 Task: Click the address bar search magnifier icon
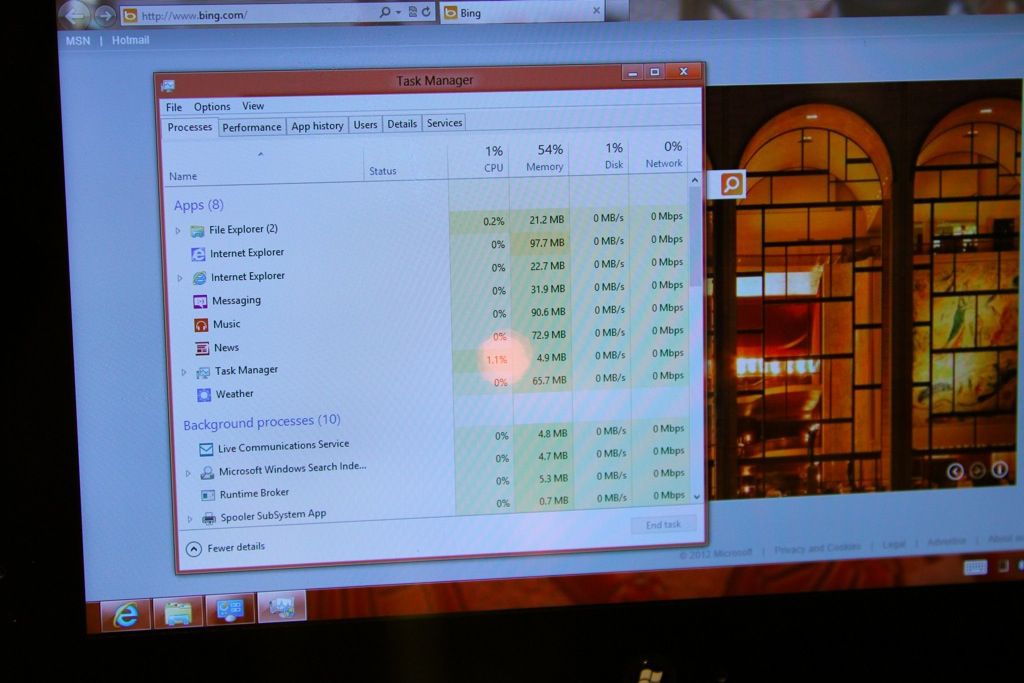385,12
